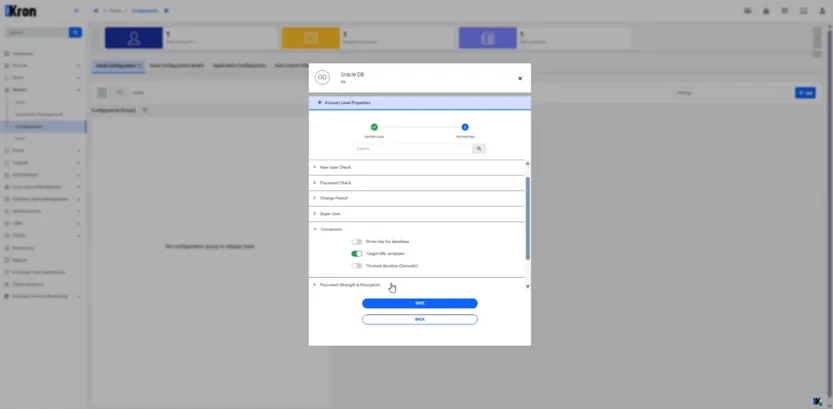Screen dimensions: 833x409
Task: Click the OD avatar circle
Action: point(322,78)
